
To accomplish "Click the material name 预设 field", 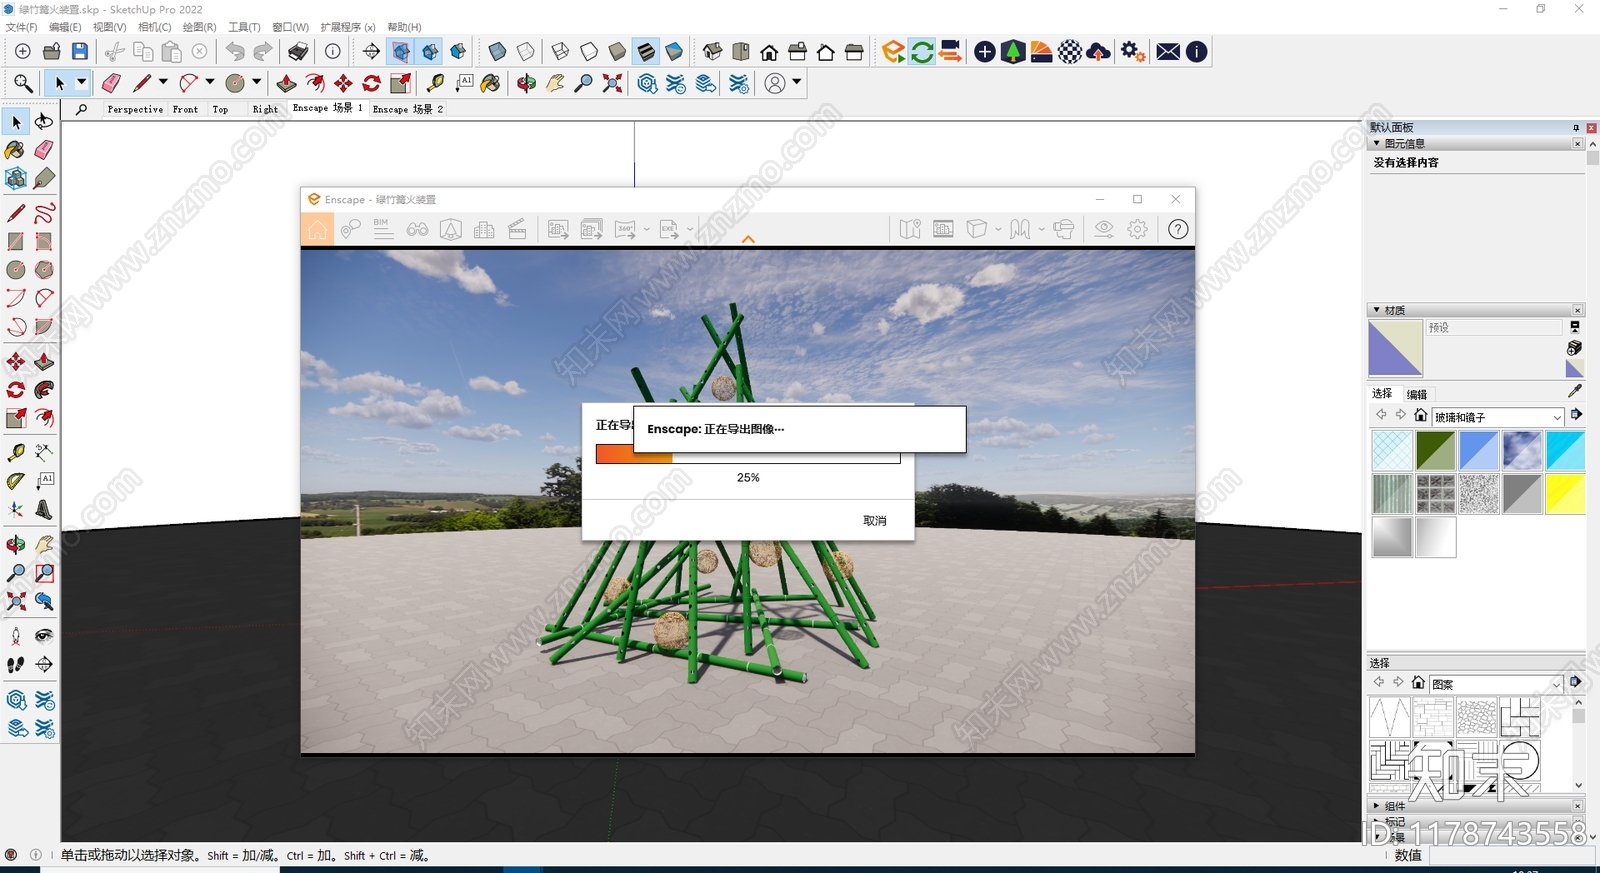I will tap(1493, 327).
